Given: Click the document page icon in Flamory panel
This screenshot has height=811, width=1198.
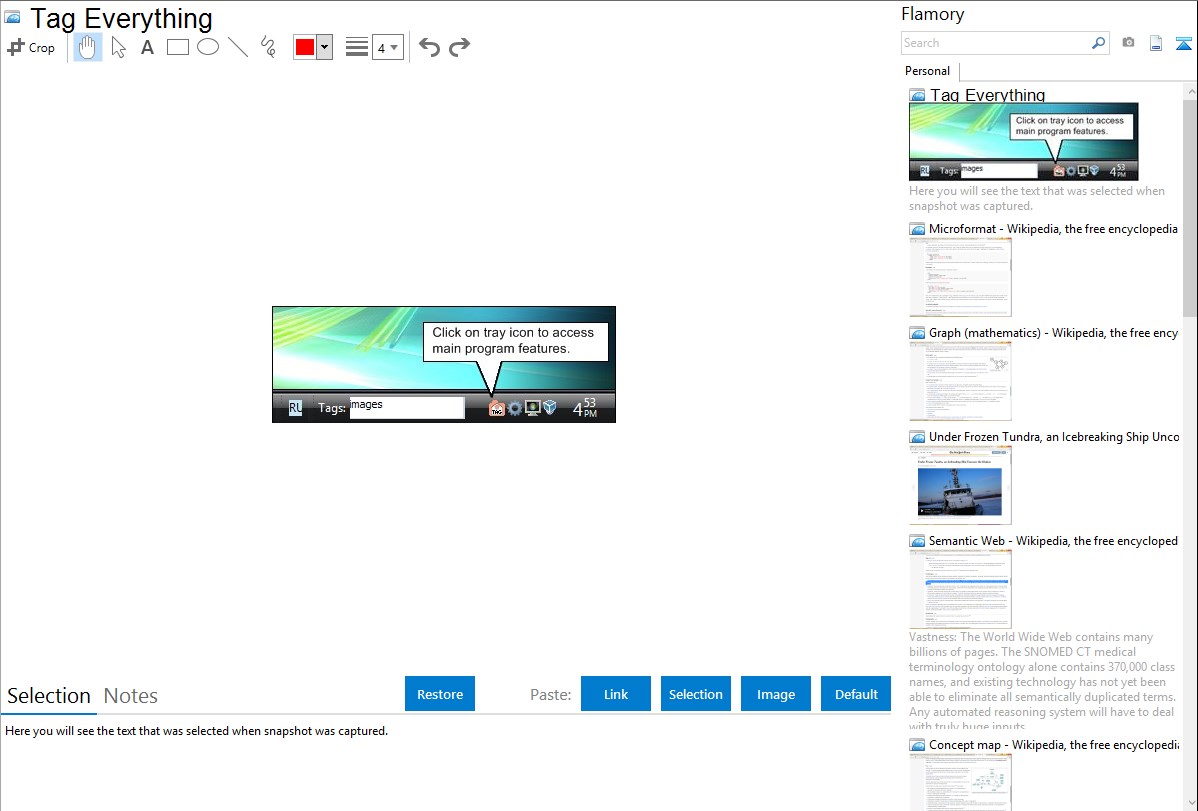Looking at the screenshot, I should [1156, 44].
